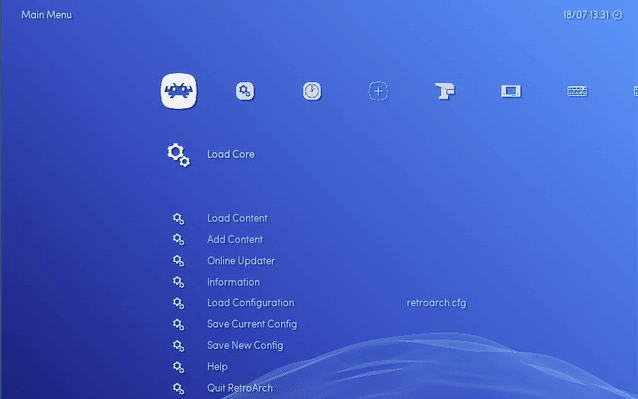Select the Load Content menu entry
Screen dimensions: 638x399
[237, 218]
